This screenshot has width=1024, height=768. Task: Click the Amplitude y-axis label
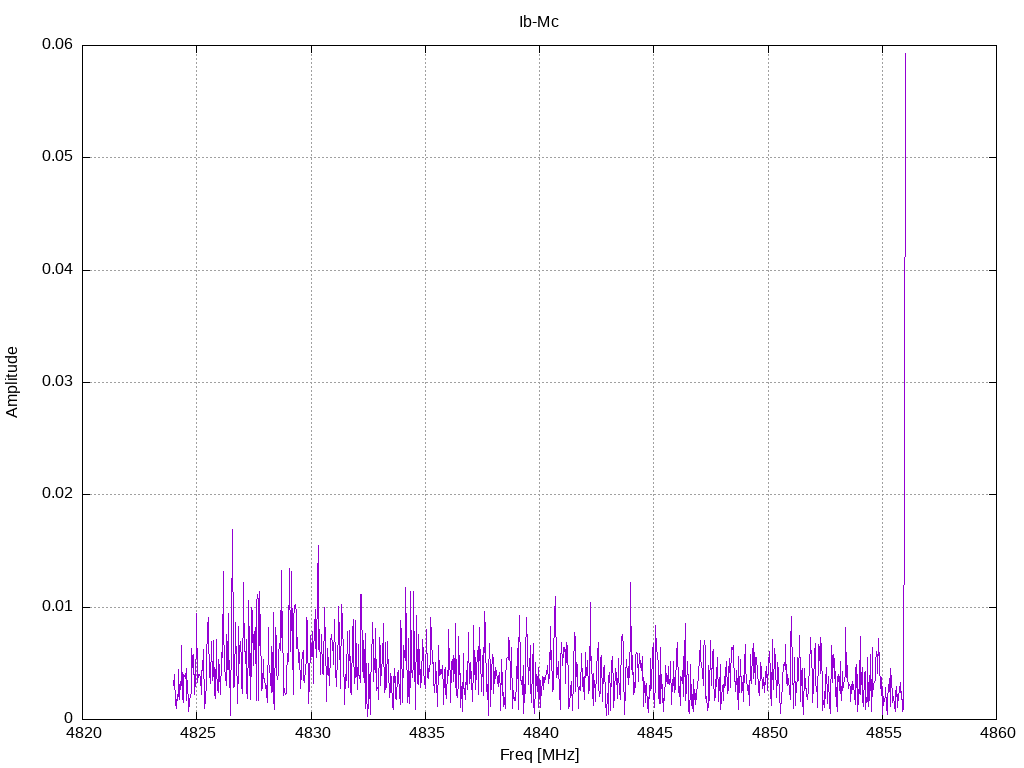12,382
